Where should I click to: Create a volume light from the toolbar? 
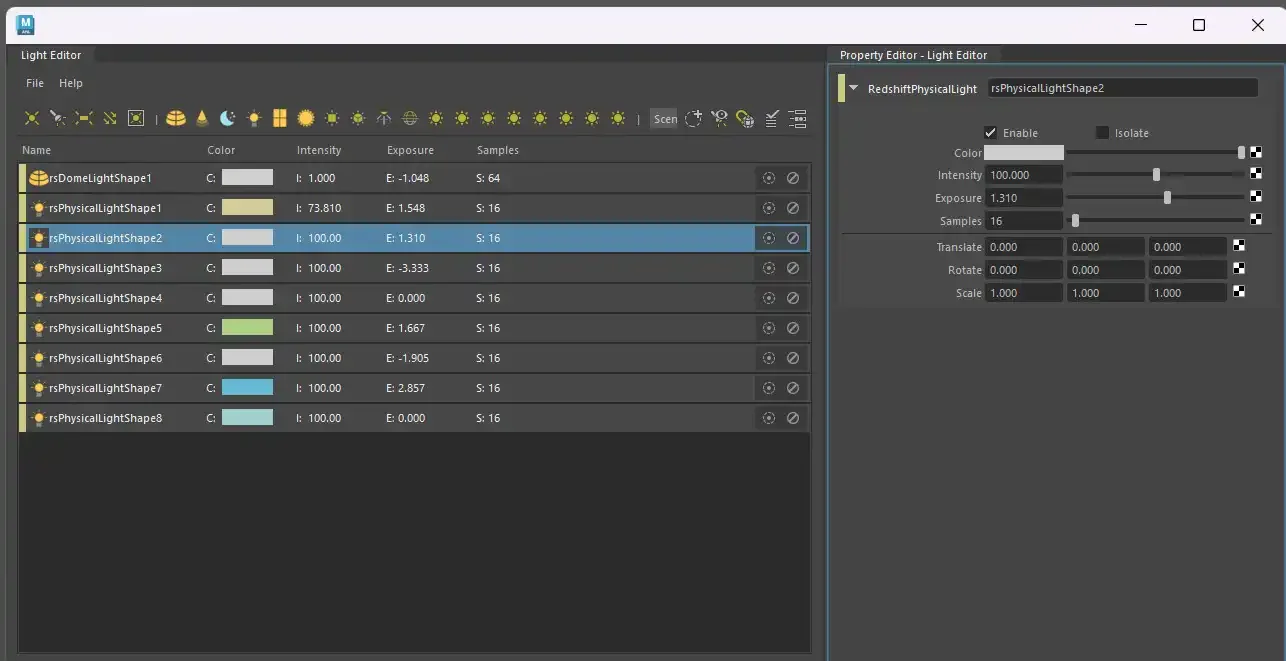(136, 118)
